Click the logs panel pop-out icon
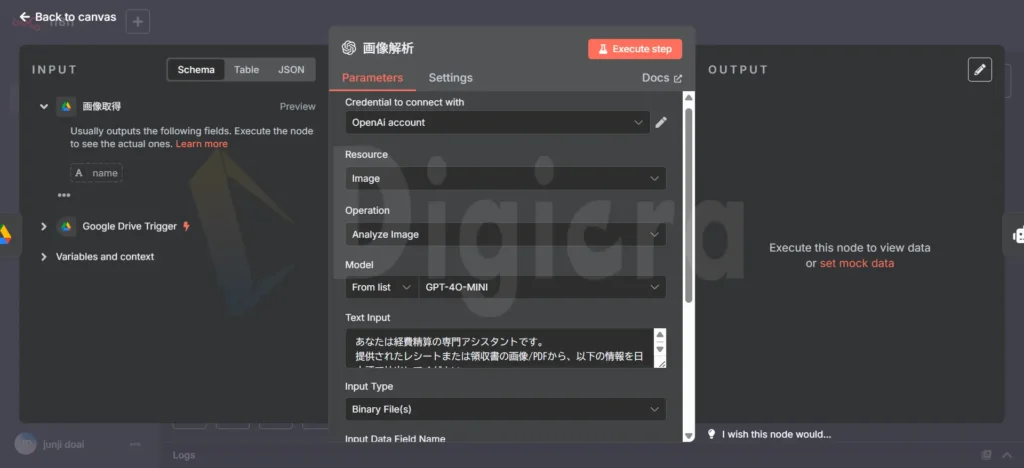The height and width of the screenshot is (468, 1024). point(986,455)
